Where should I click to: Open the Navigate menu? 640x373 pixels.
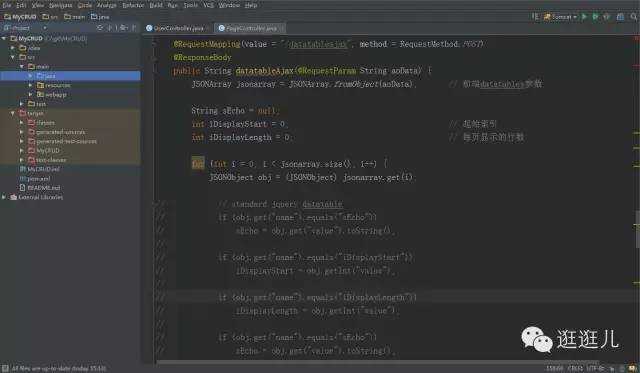click(x=60, y=5)
